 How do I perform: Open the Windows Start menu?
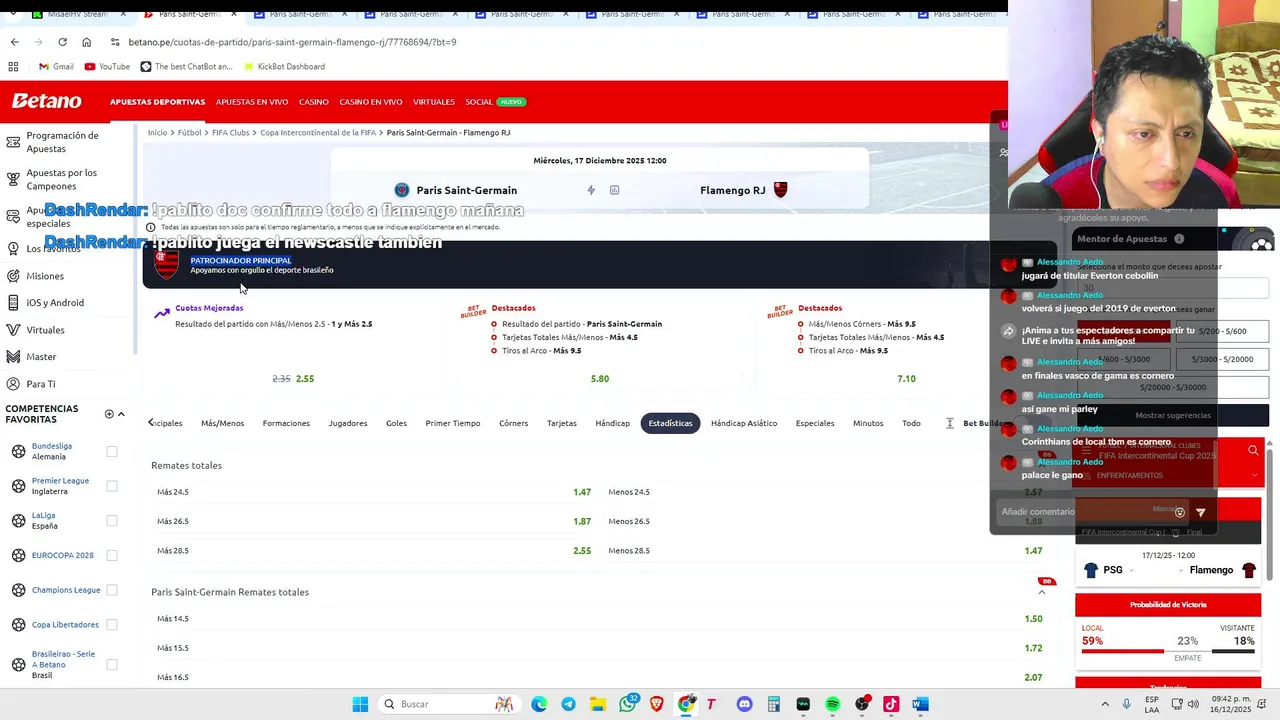click(360, 704)
